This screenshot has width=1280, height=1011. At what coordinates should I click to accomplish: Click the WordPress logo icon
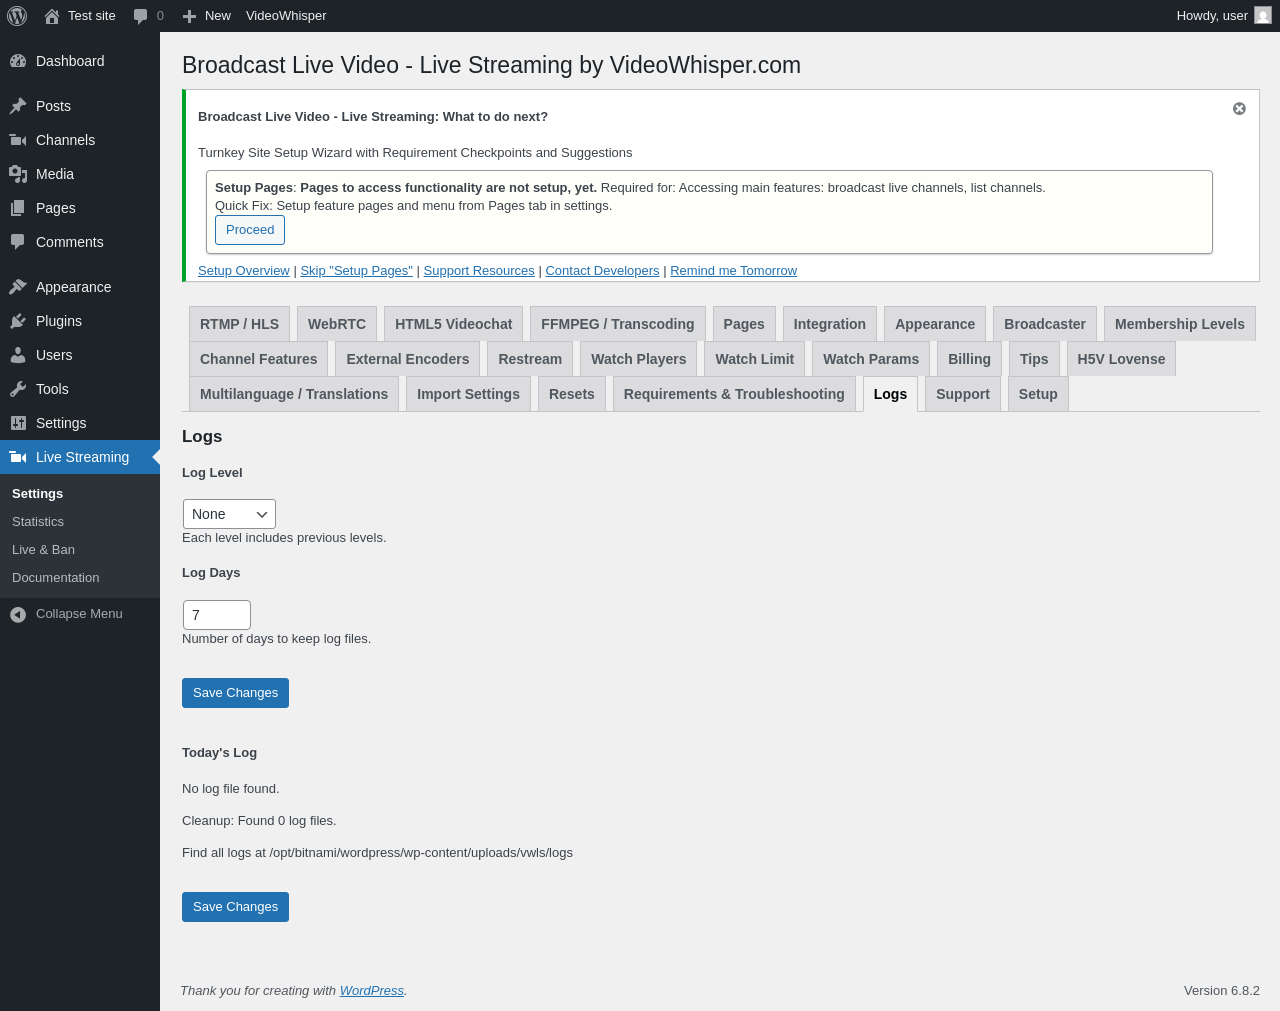click(x=17, y=16)
